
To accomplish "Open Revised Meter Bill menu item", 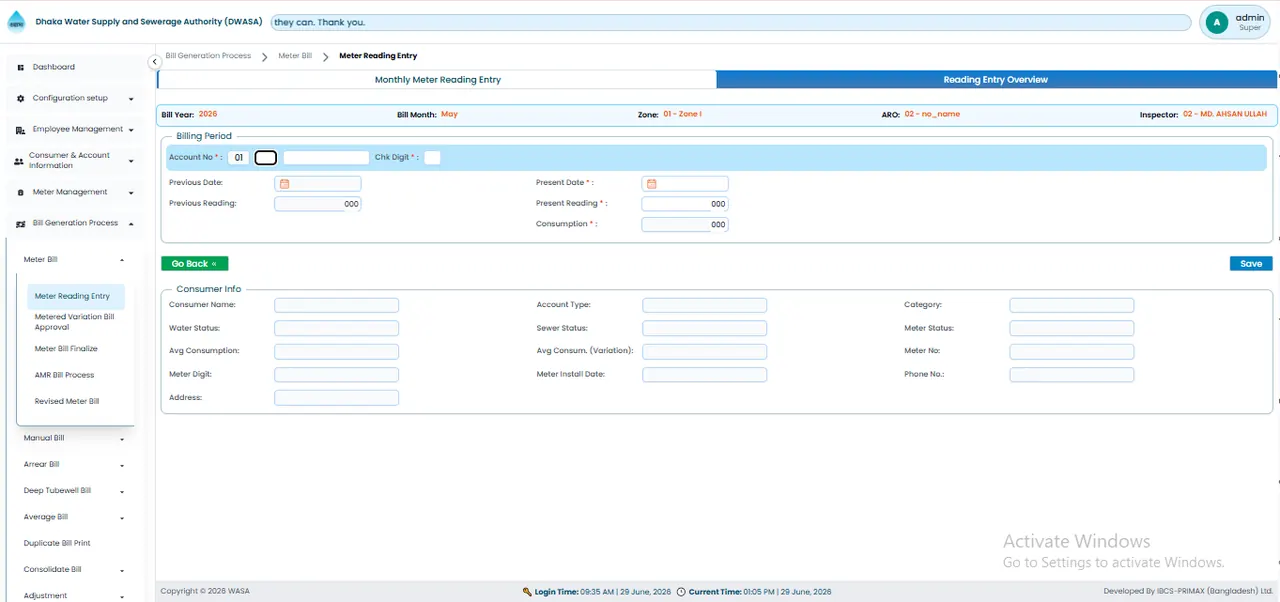I will tap(67, 401).
